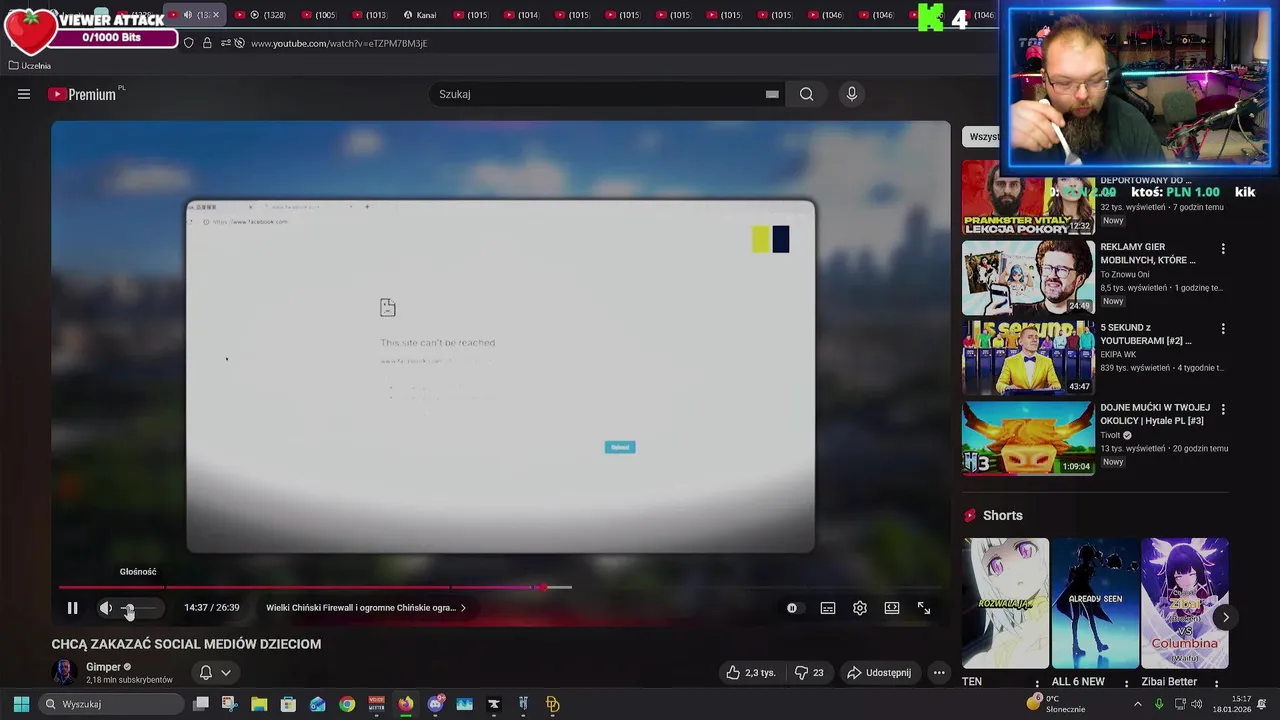Open the Gimper channel avatar
This screenshot has height=720, width=1280.
point(64,672)
